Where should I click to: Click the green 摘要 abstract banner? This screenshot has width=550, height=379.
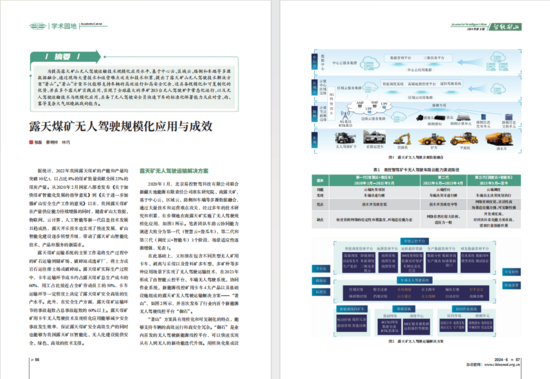tap(65, 56)
